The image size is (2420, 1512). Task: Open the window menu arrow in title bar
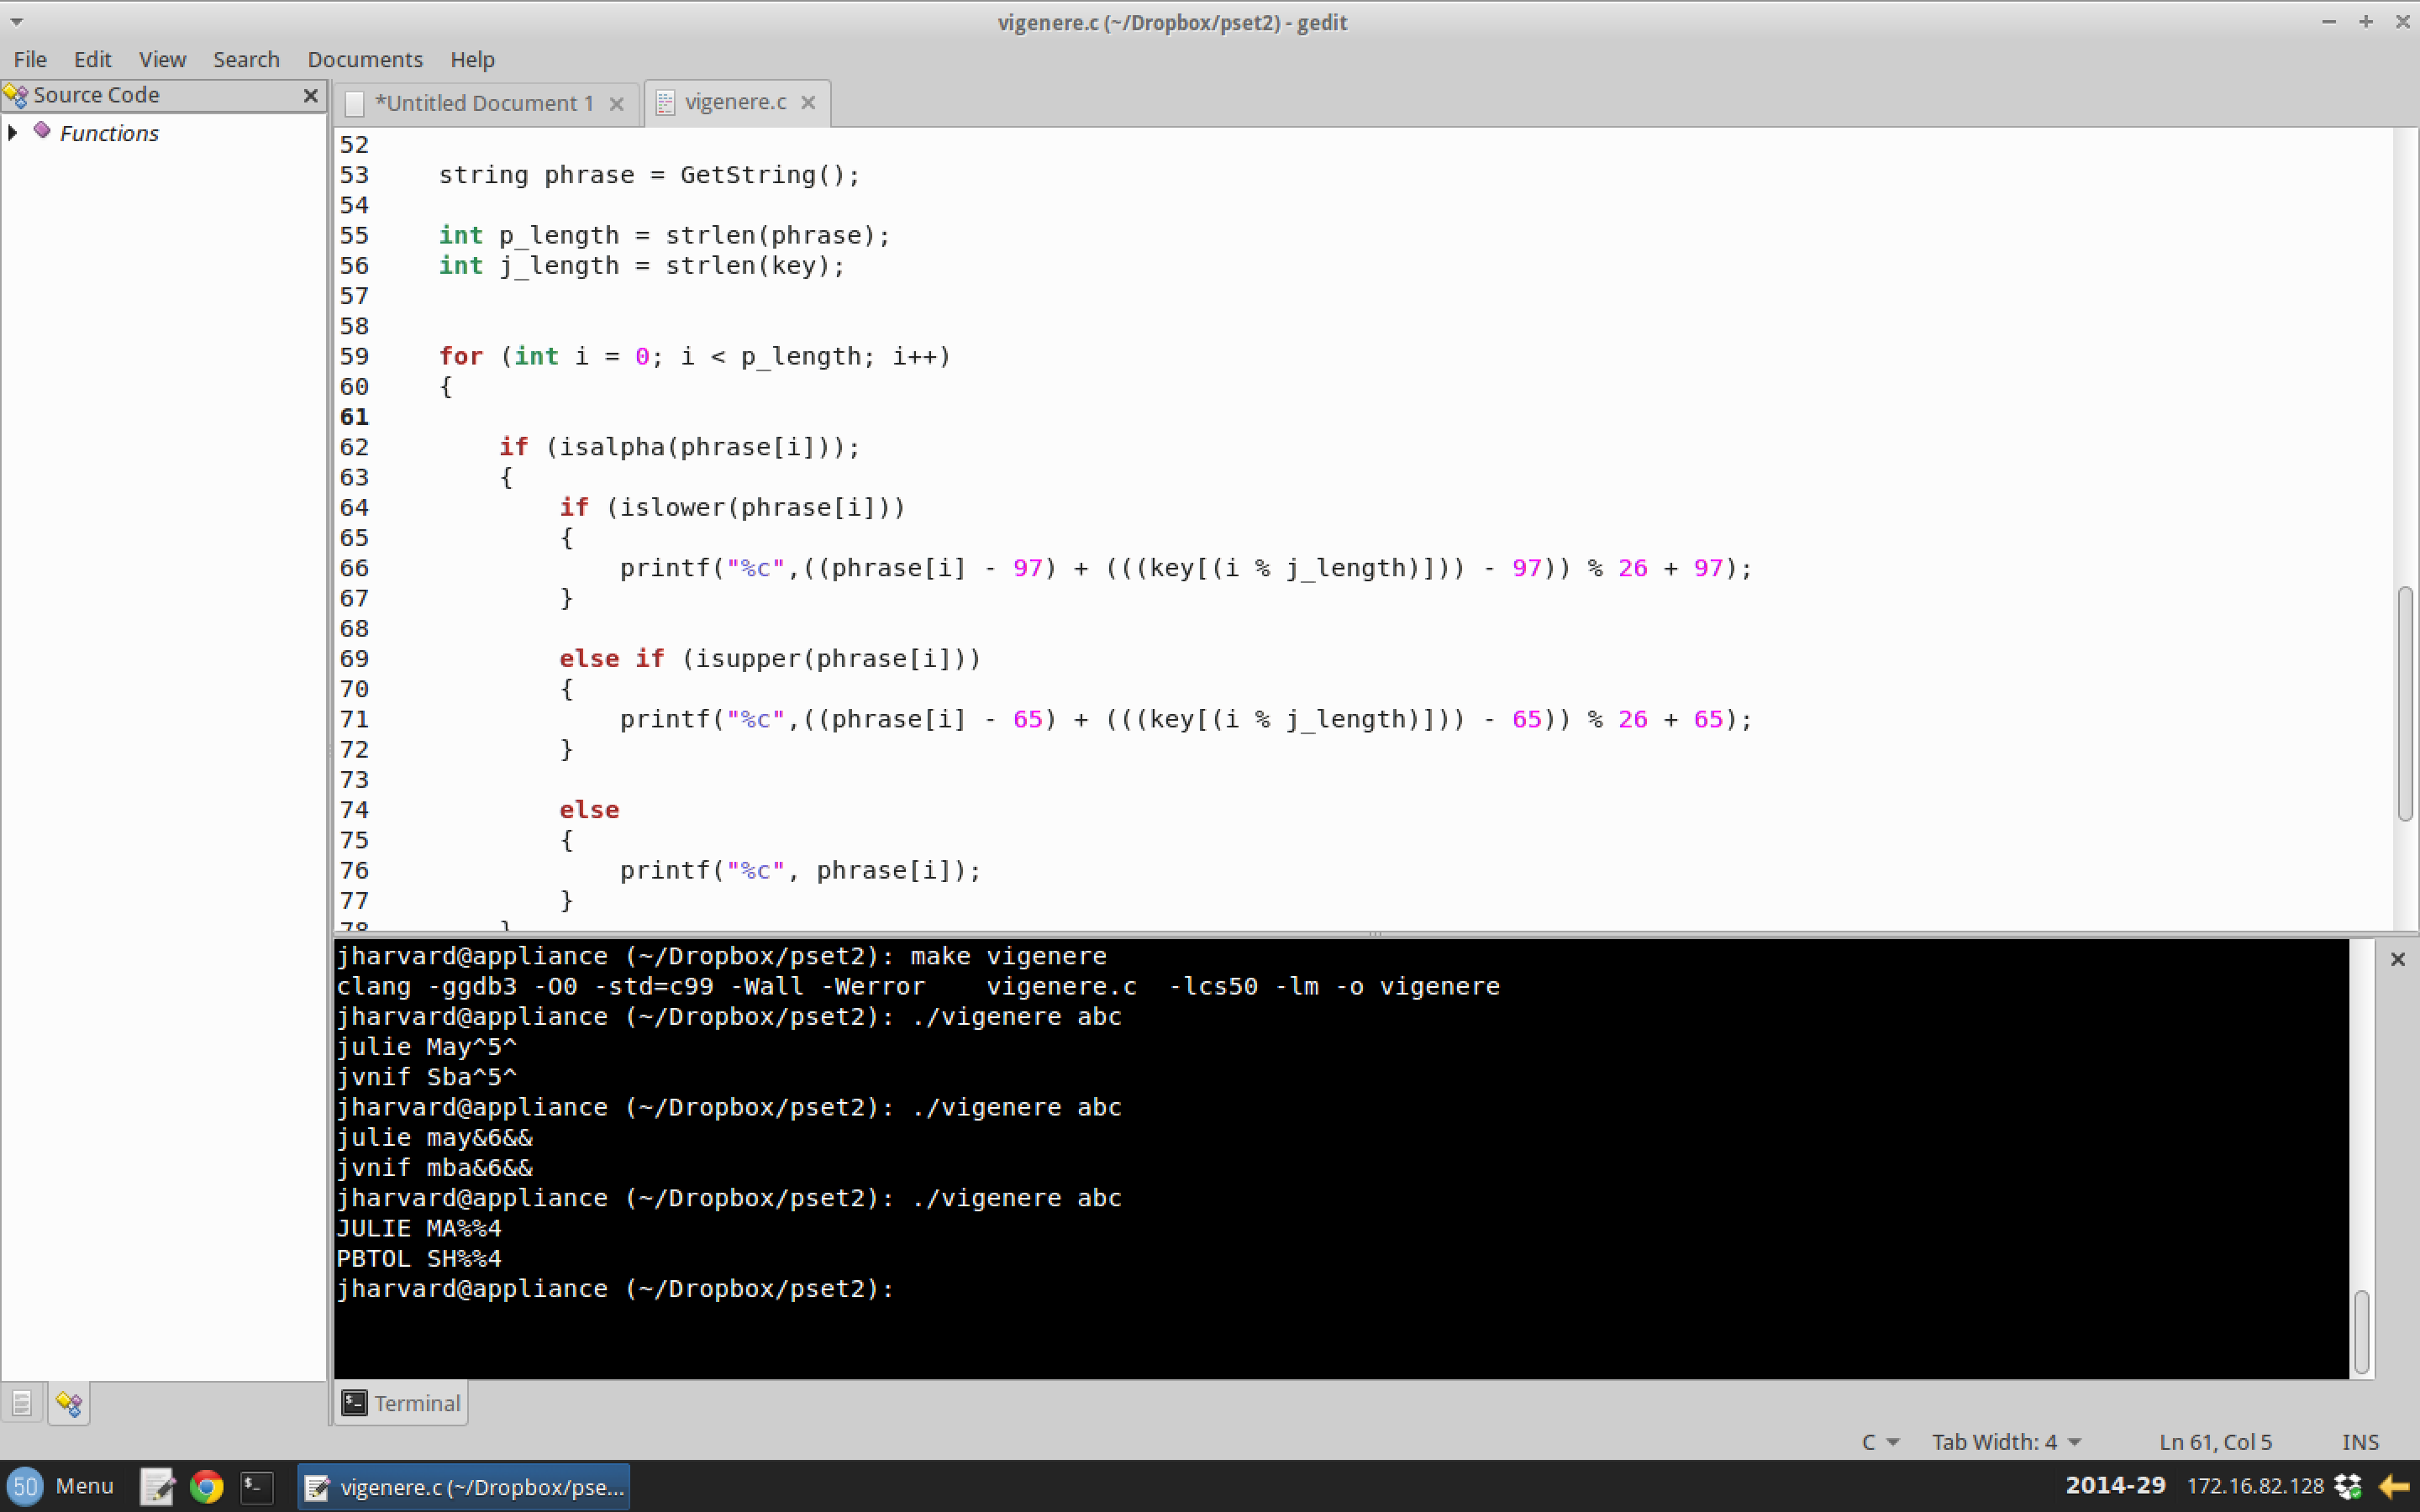coord(17,22)
